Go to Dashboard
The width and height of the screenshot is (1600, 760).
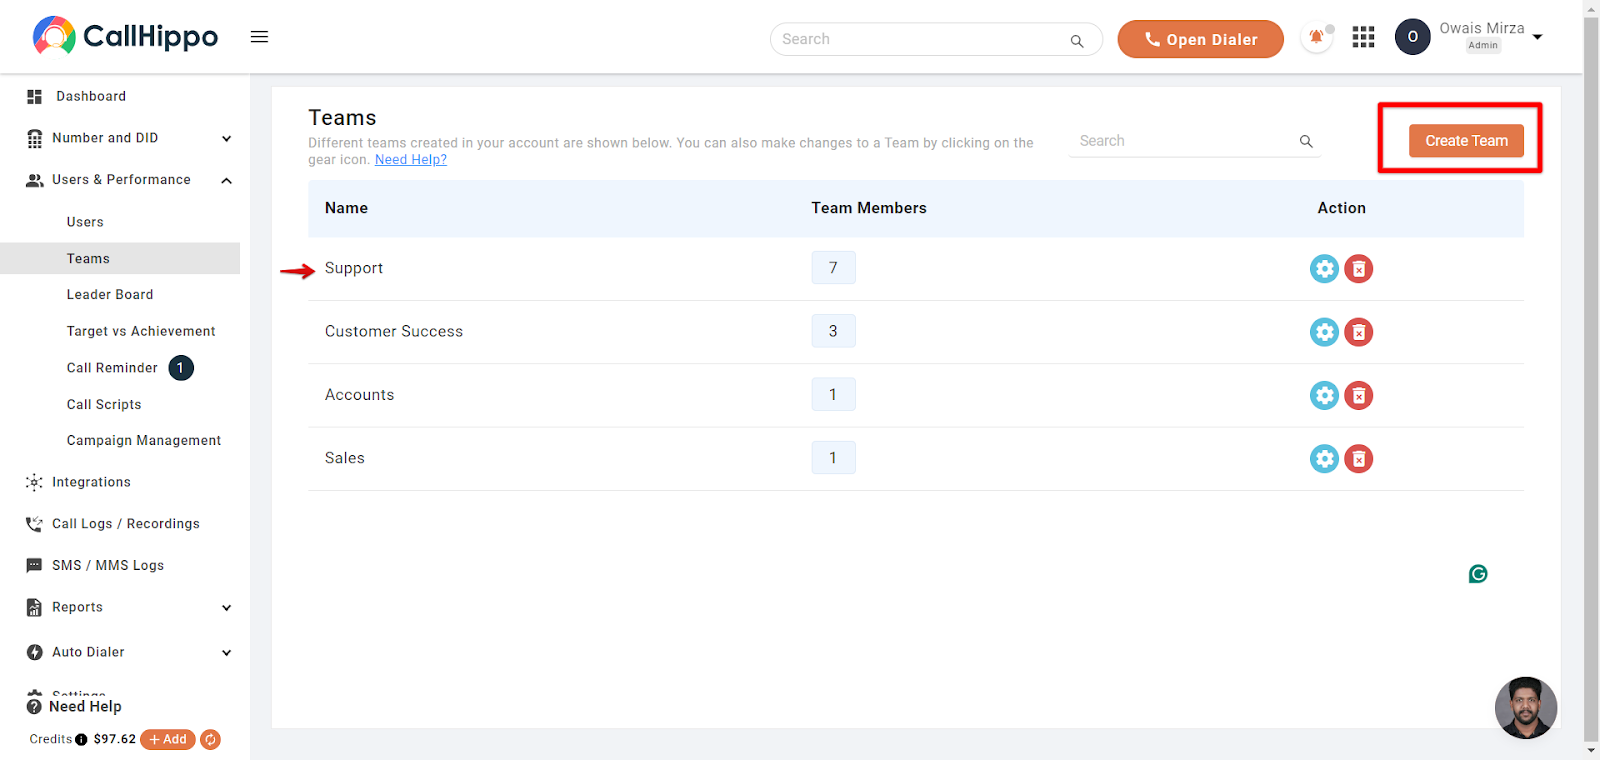tap(91, 97)
